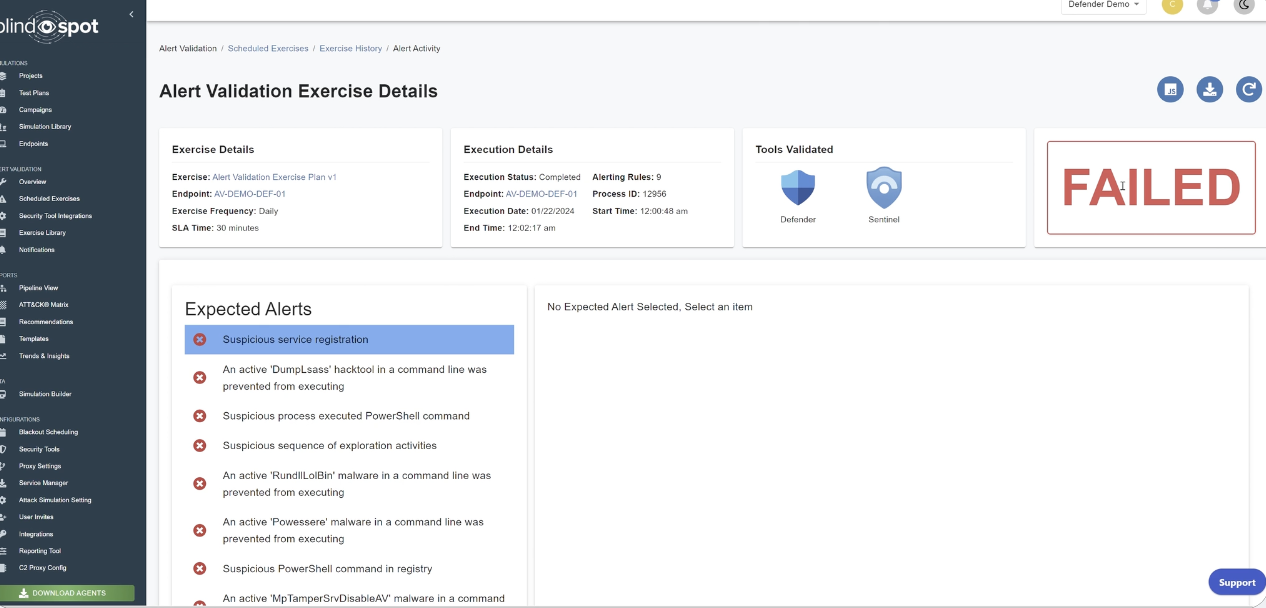The height and width of the screenshot is (608, 1266).
Task: Collapse the sidebar with chevron arrow
Action: (132, 14)
